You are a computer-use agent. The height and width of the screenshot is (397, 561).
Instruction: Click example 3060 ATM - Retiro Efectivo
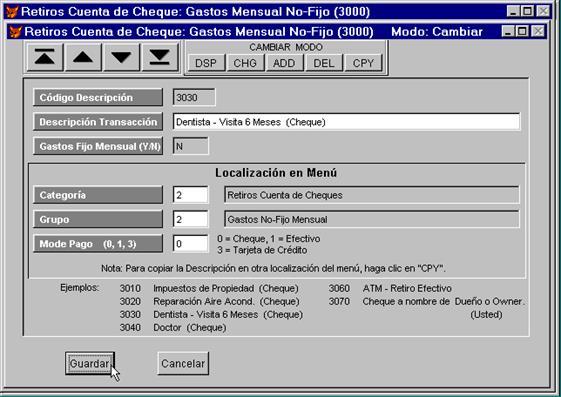pos(390,288)
